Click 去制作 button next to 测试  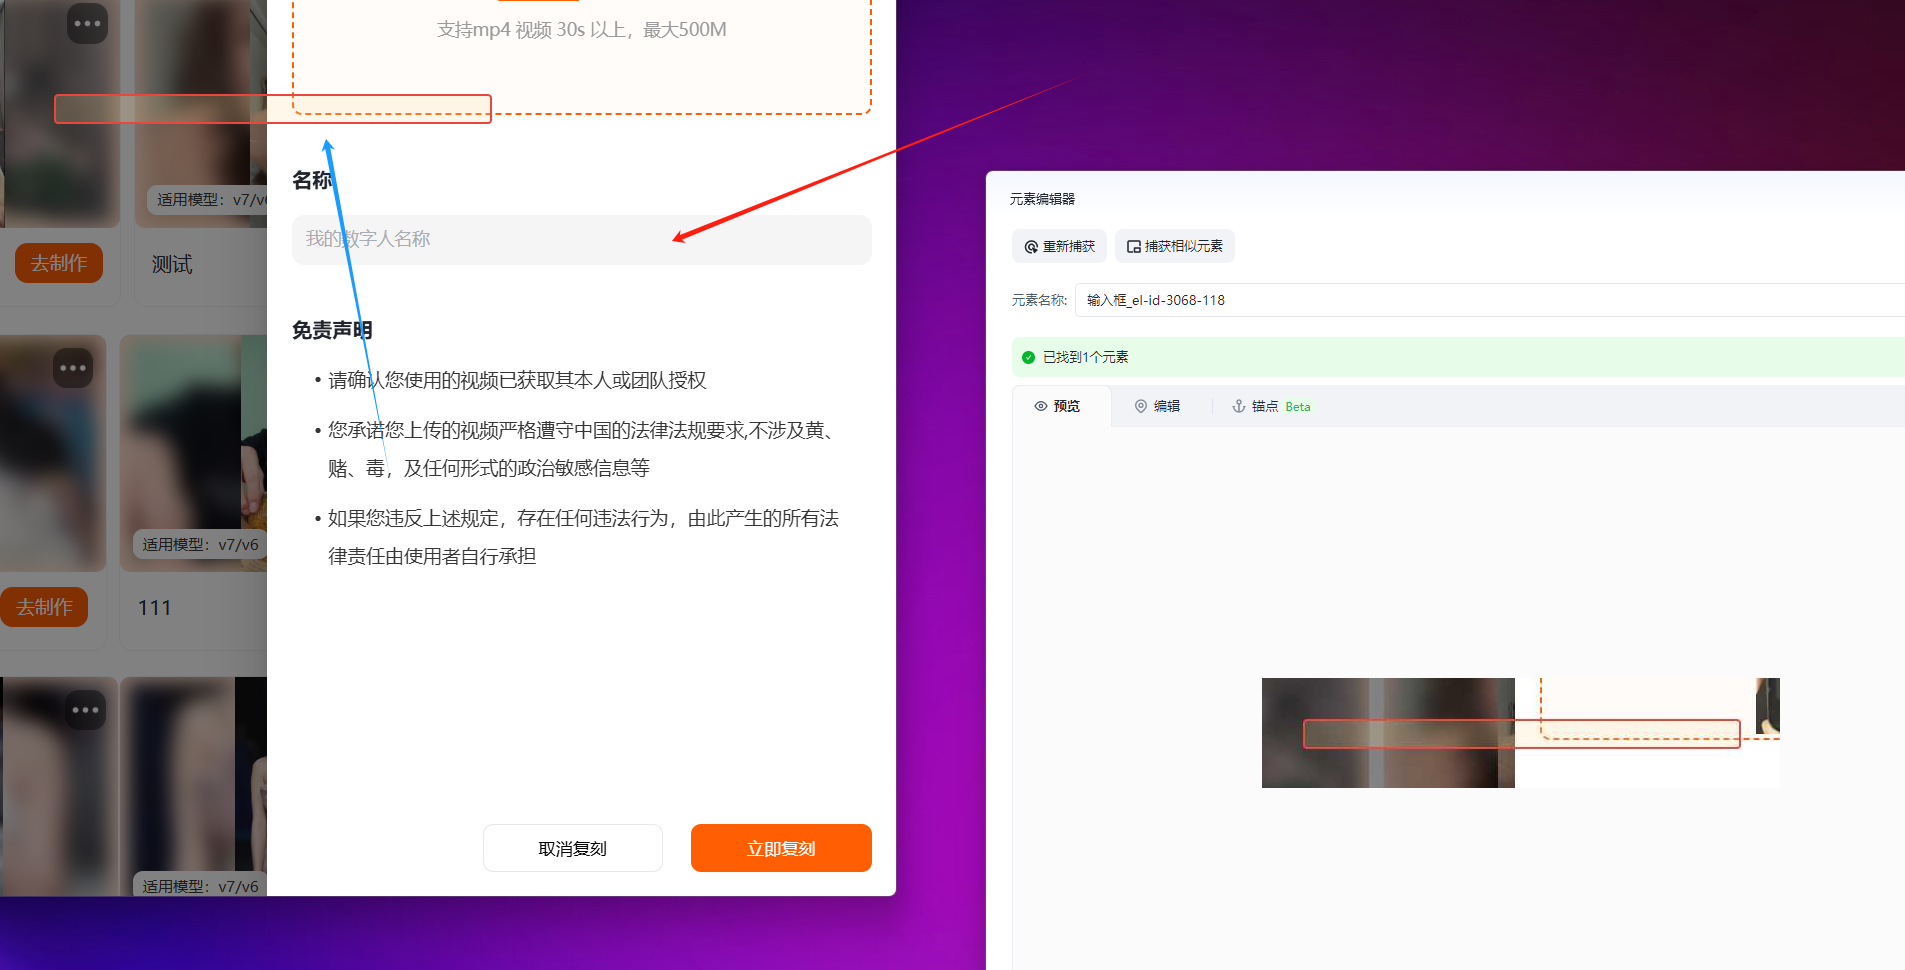[x=59, y=263]
